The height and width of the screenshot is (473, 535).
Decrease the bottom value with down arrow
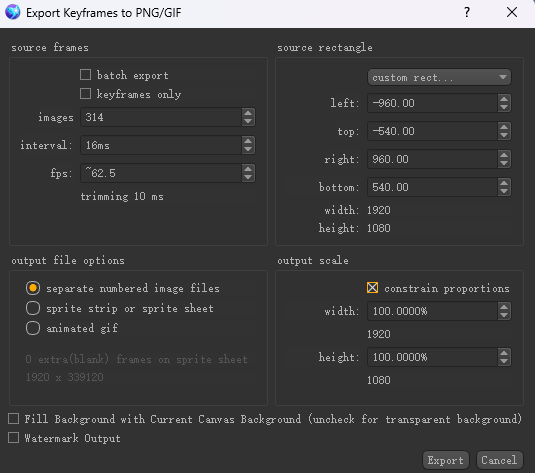point(504,191)
